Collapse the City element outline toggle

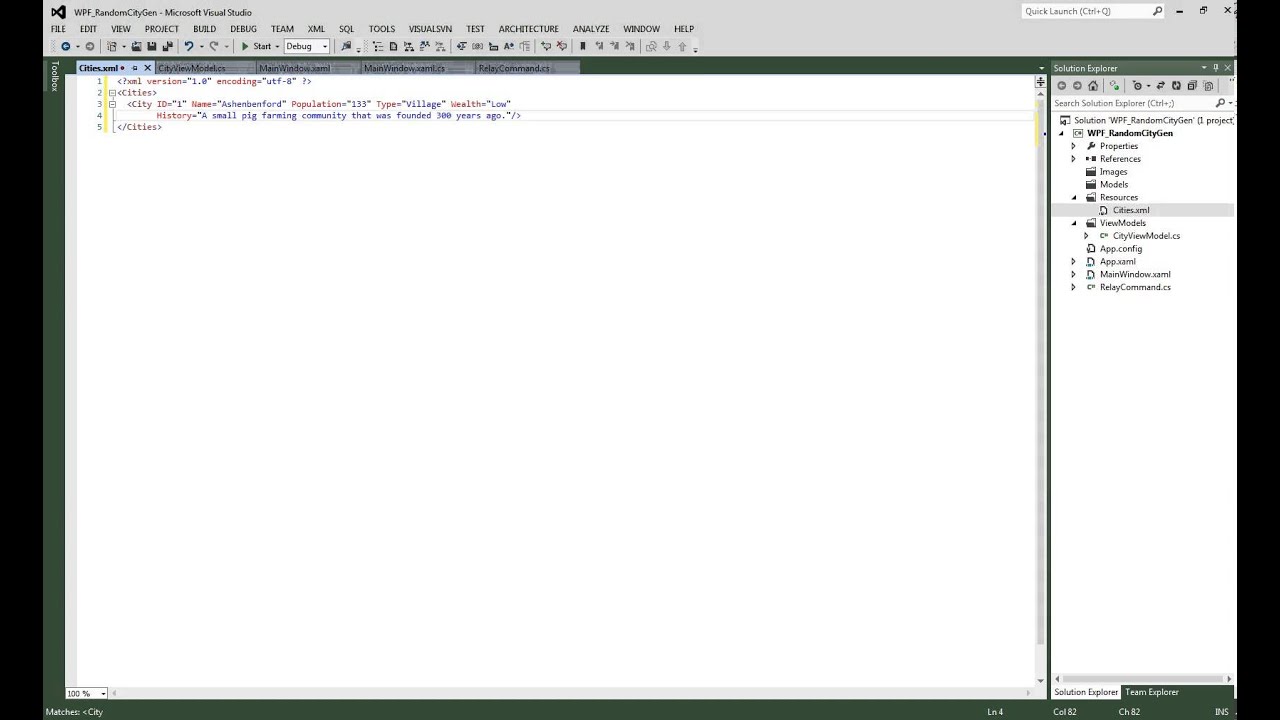click(112, 104)
